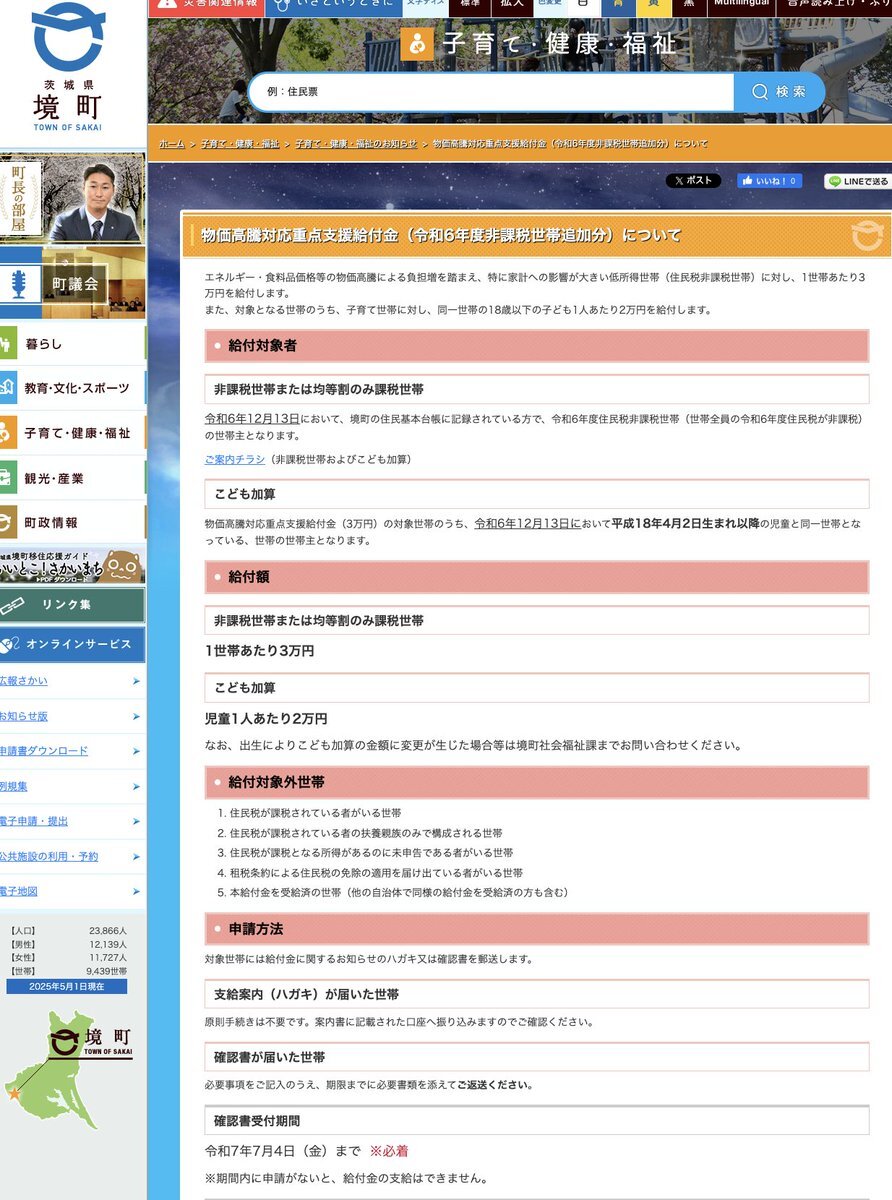Click the X ポスト share button
This screenshot has height=1200, width=892.
693,181
